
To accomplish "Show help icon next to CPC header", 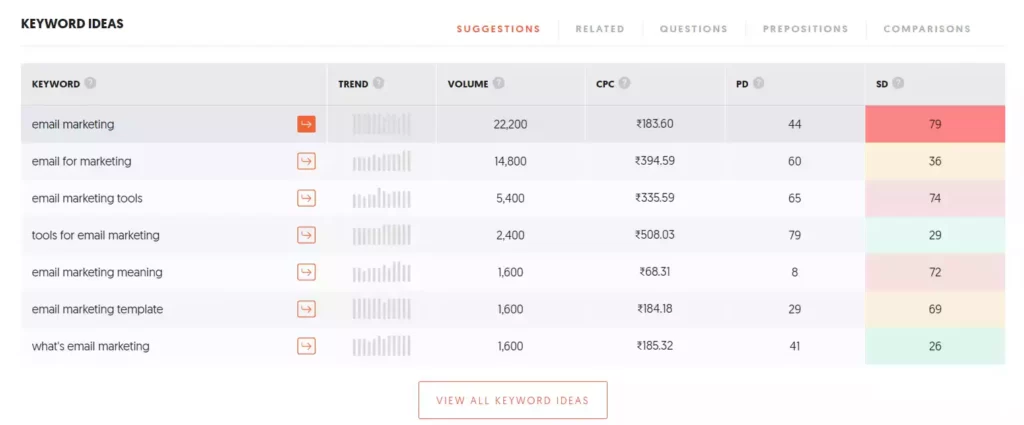I will click(x=624, y=84).
